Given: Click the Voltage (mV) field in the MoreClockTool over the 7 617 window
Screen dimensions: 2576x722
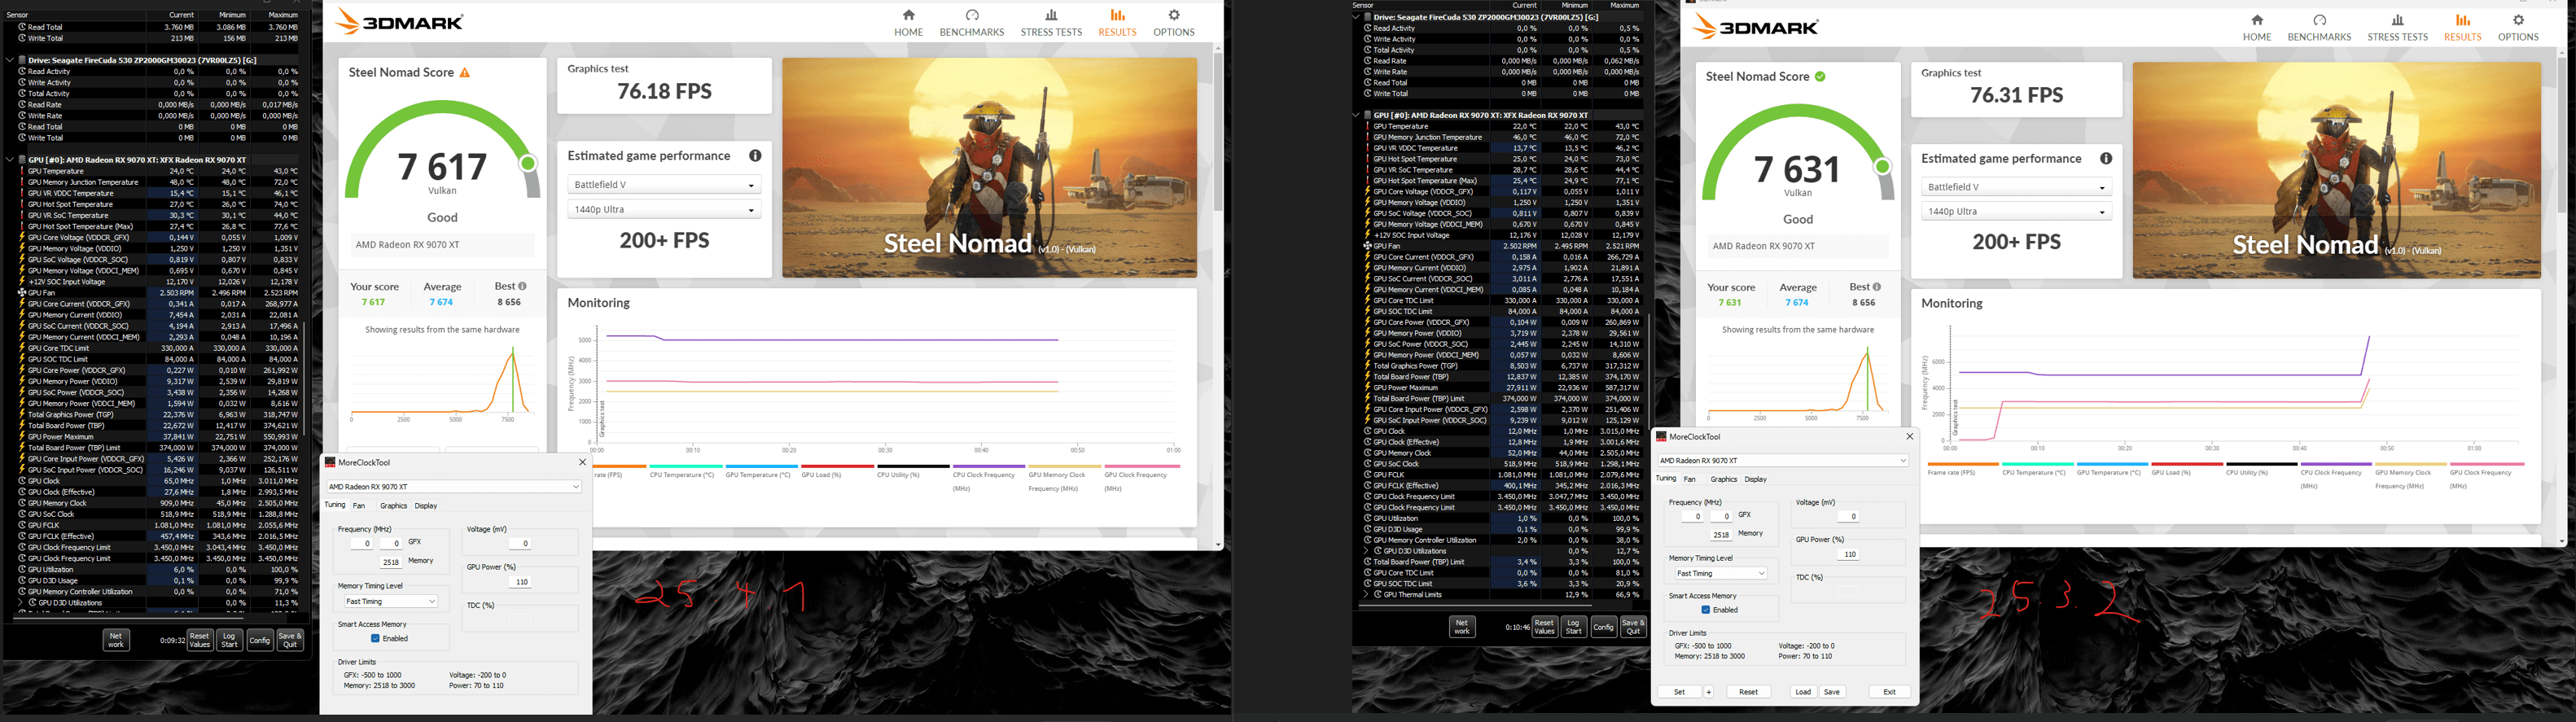Looking at the screenshot, I should (x=520, y=543).
